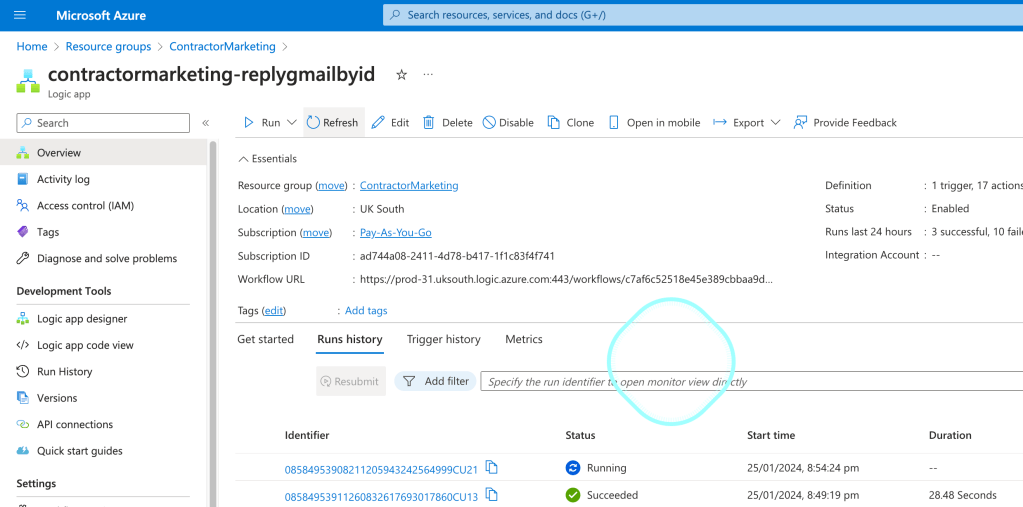Collapse the Essentials section
The height and width of the screenshot is (507, 1023).
(x=267, y=159)
